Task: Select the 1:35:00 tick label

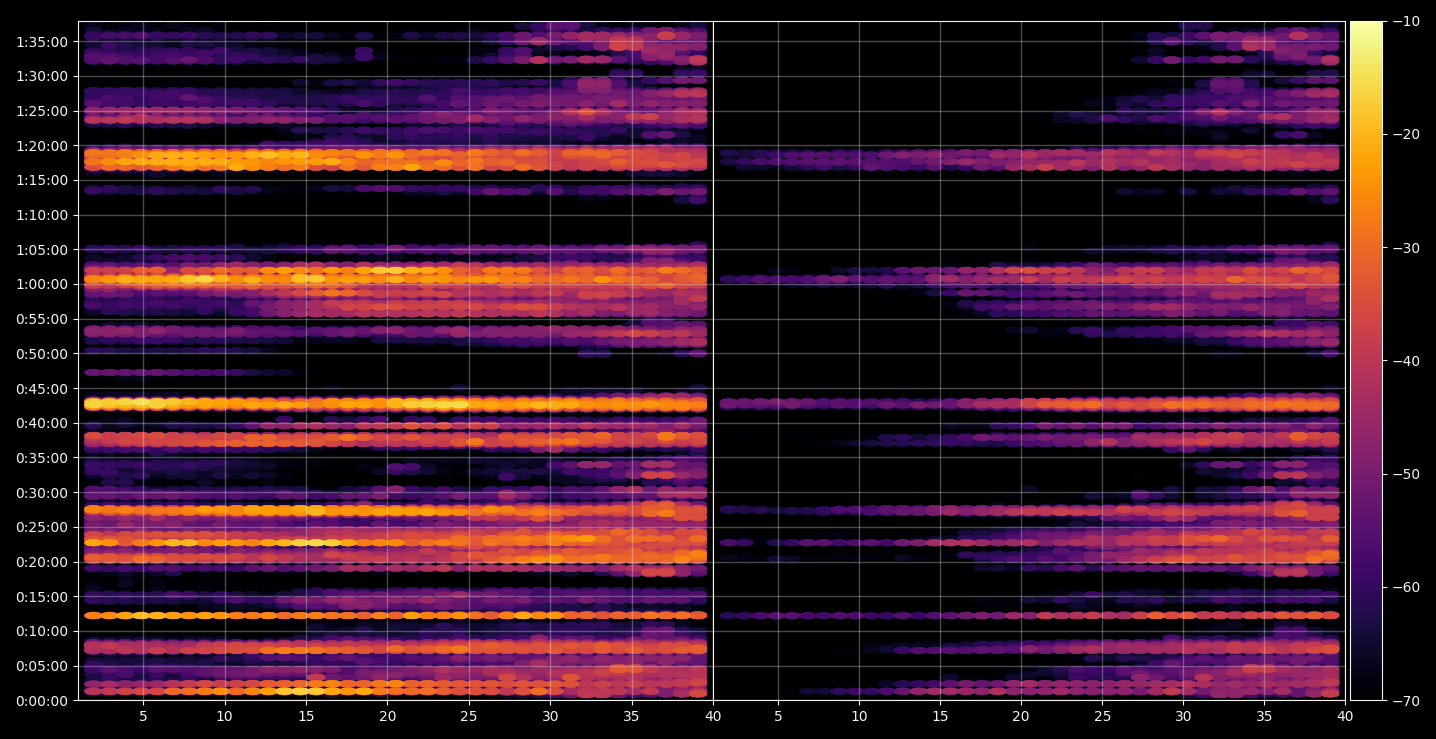Action: pyautogui.click(x=42, y=42)
